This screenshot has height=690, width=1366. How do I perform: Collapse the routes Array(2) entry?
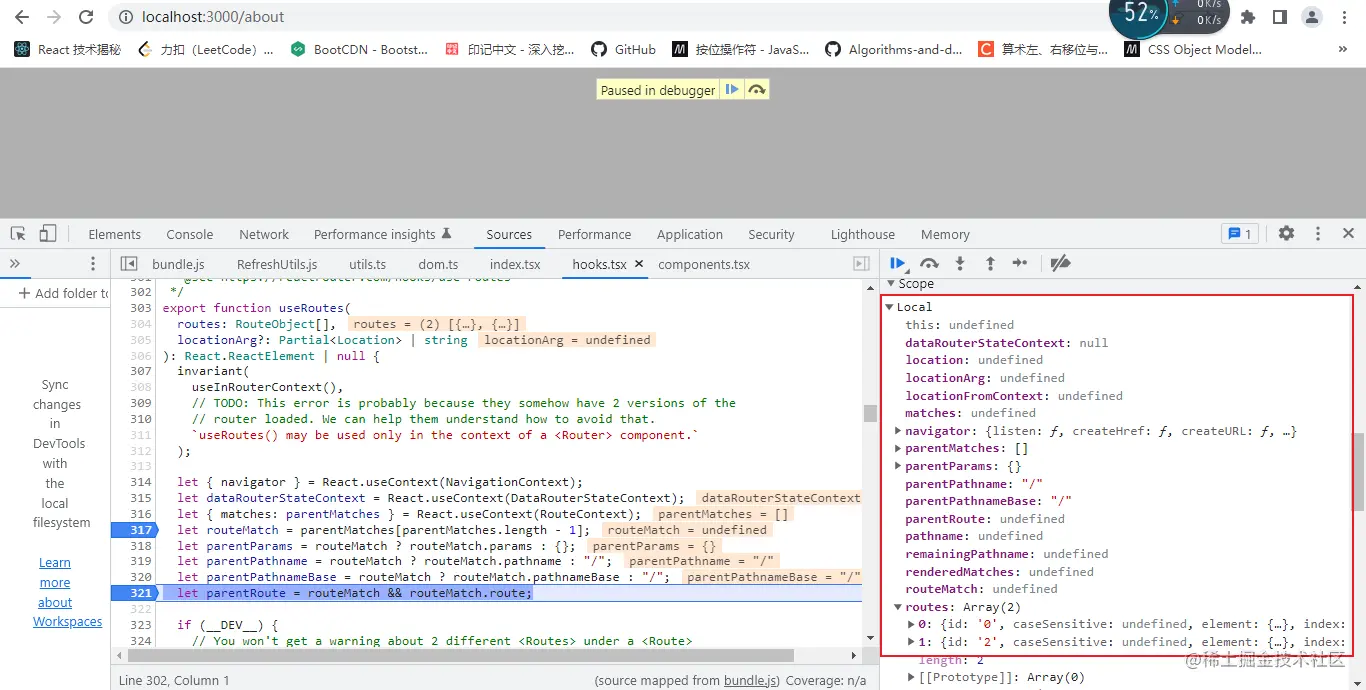[898, 606]
